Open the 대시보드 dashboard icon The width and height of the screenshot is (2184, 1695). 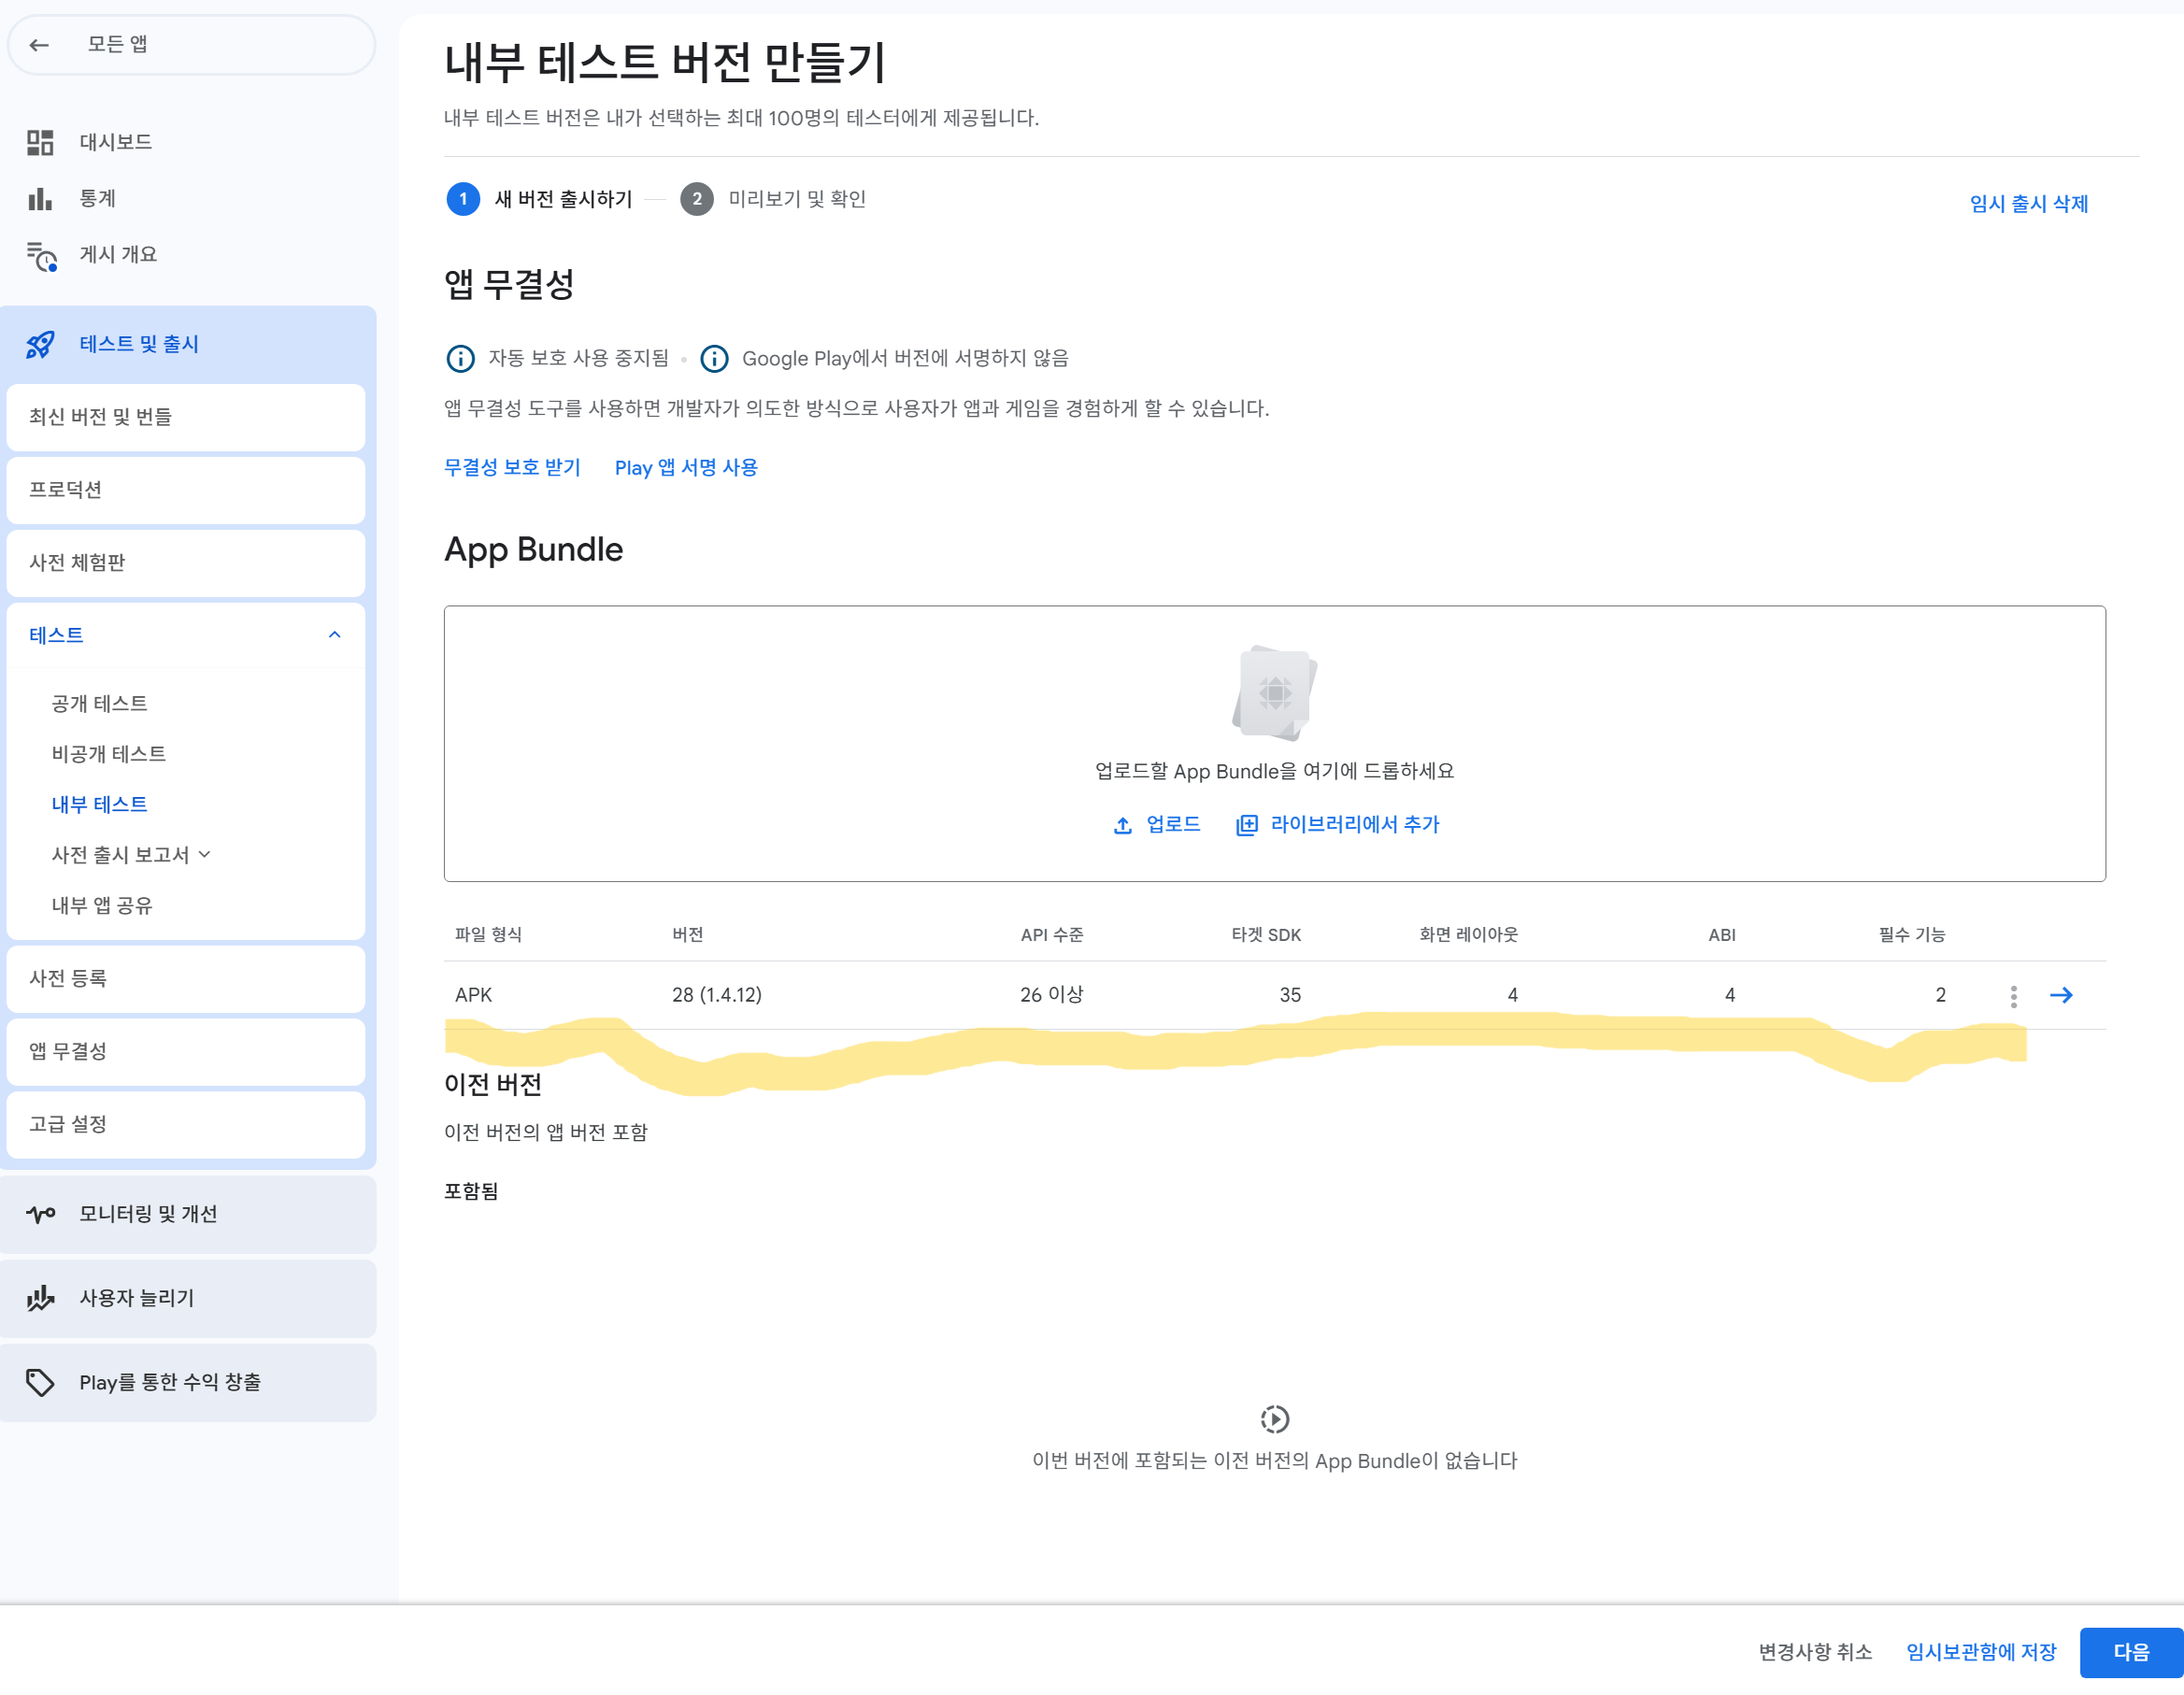click(40, 142)
